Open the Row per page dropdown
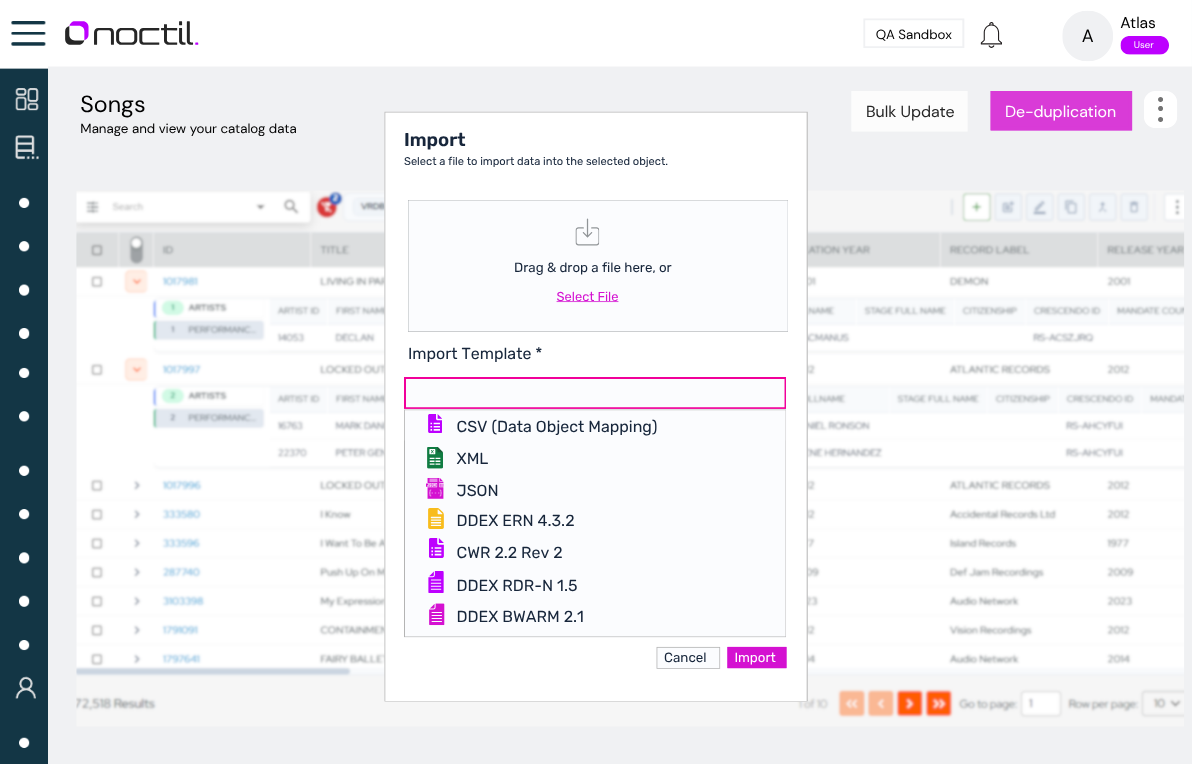Image resolution: width=1192 pixels, height=764 pixels. [x=1165, y=703]
